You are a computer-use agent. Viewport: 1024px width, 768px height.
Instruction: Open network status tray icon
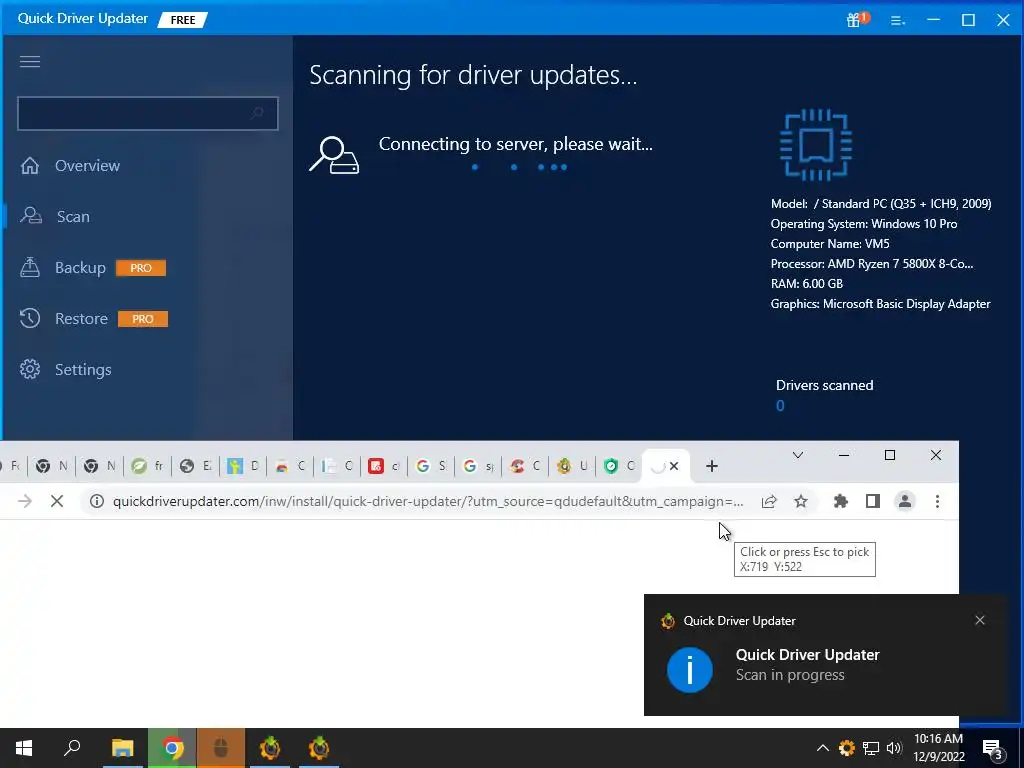[871, 748]
